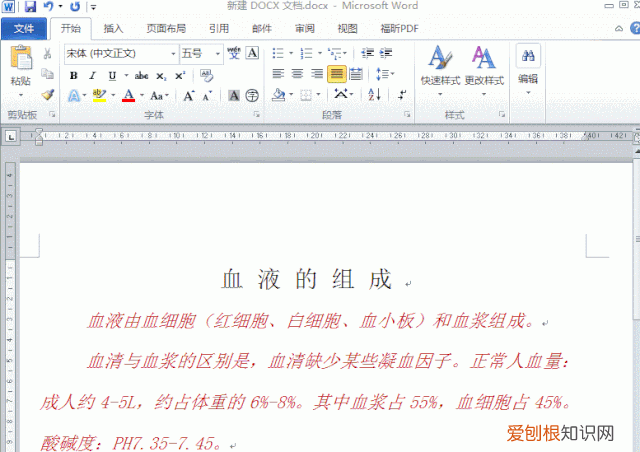
Task: Open the 字体 font dialog launcher
Action: pos(257,115)
